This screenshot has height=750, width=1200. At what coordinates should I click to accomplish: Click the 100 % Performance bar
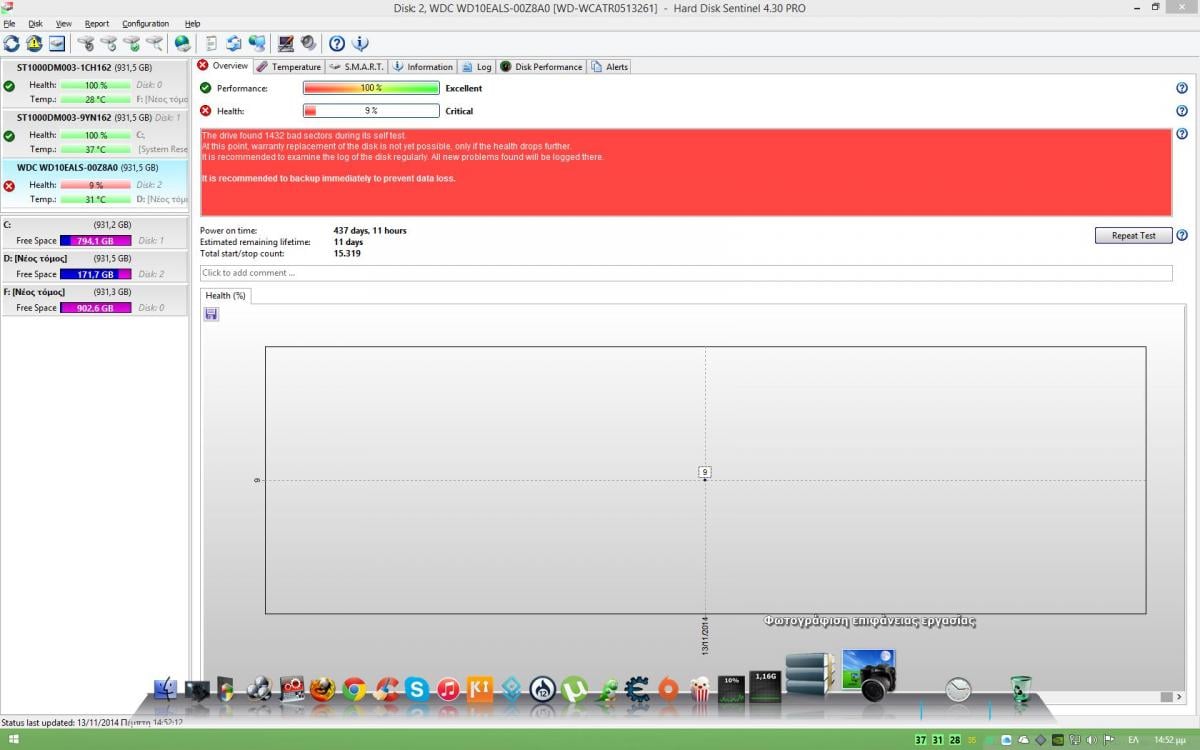371,88
